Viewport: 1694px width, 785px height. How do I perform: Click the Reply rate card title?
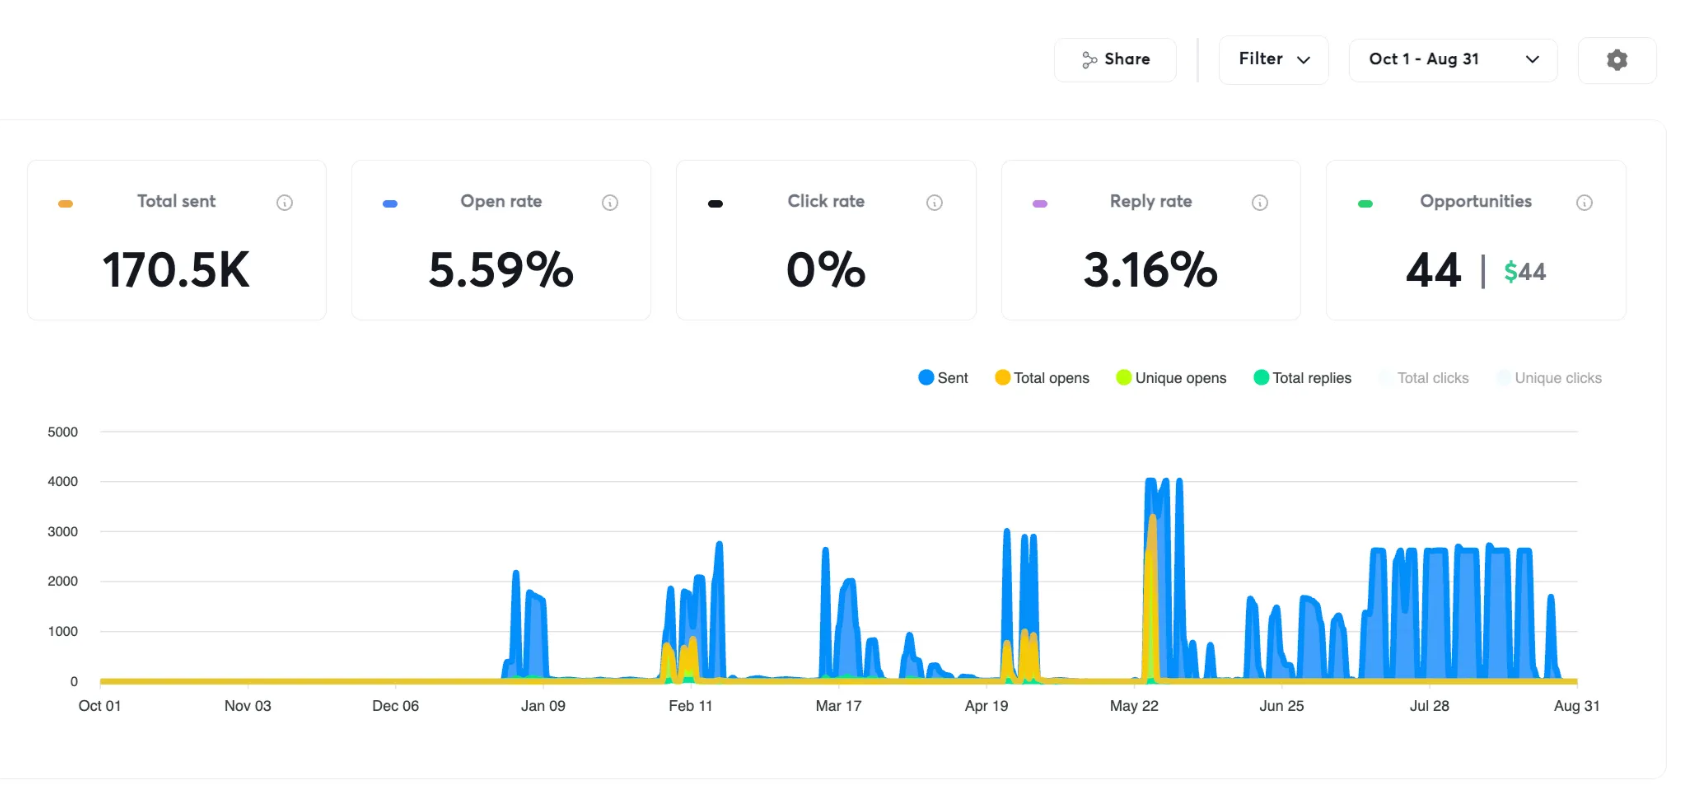click(x=1151, y=201)
